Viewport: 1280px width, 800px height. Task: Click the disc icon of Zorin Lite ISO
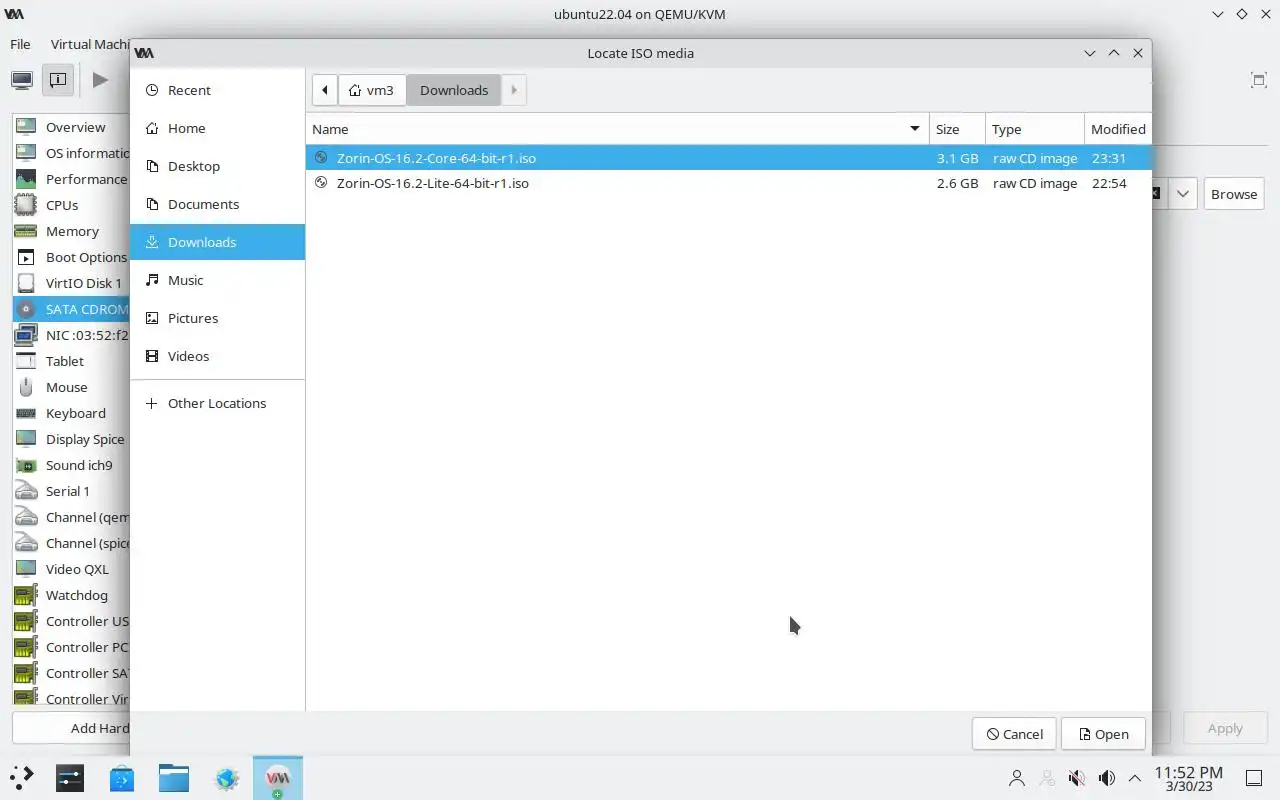coord(321,183)
